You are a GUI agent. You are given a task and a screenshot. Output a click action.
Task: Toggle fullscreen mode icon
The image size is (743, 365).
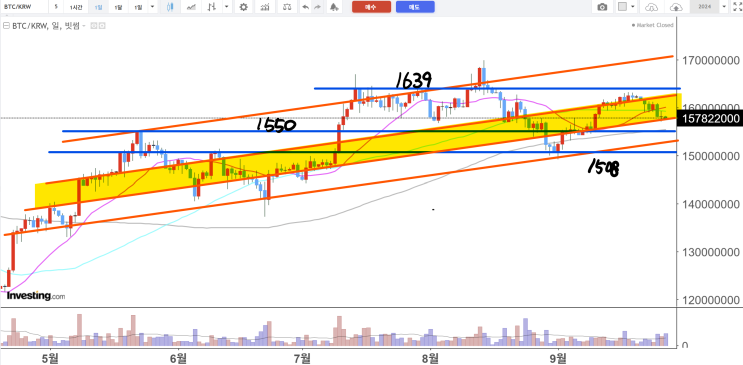737,7
